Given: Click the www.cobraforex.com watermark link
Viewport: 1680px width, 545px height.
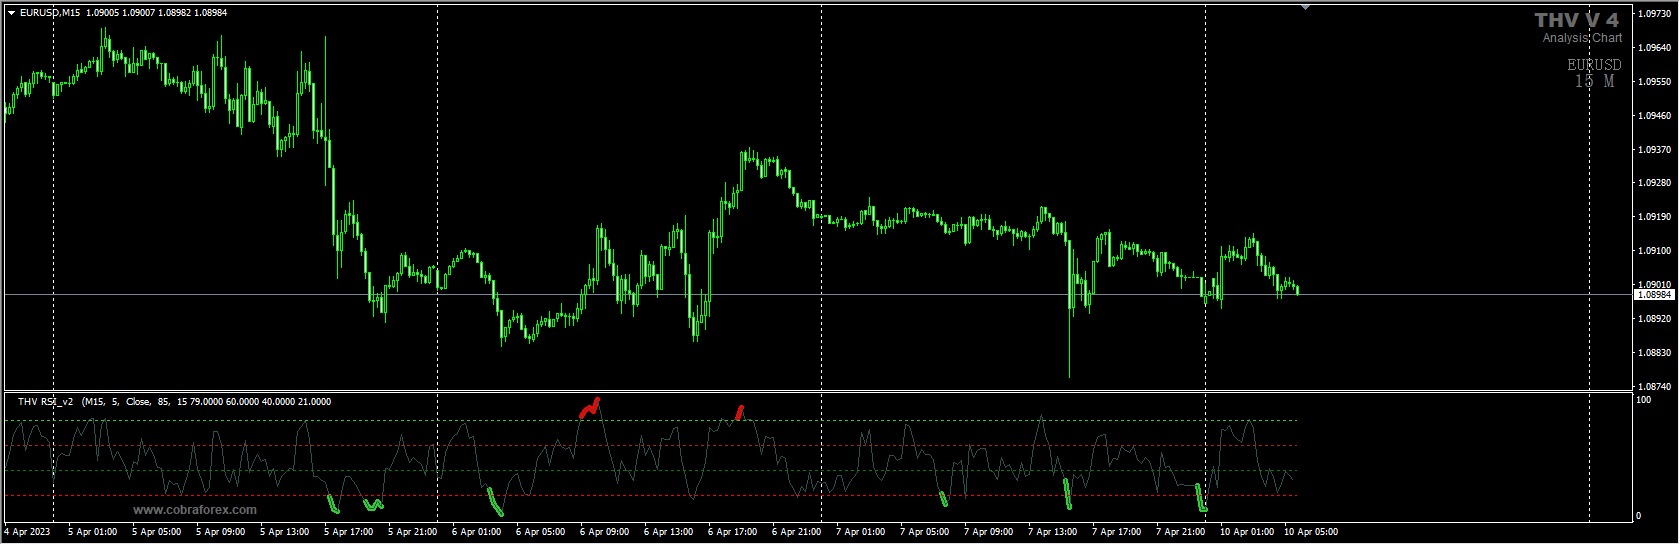Looking at the screenshot, I should click(195, 510).
